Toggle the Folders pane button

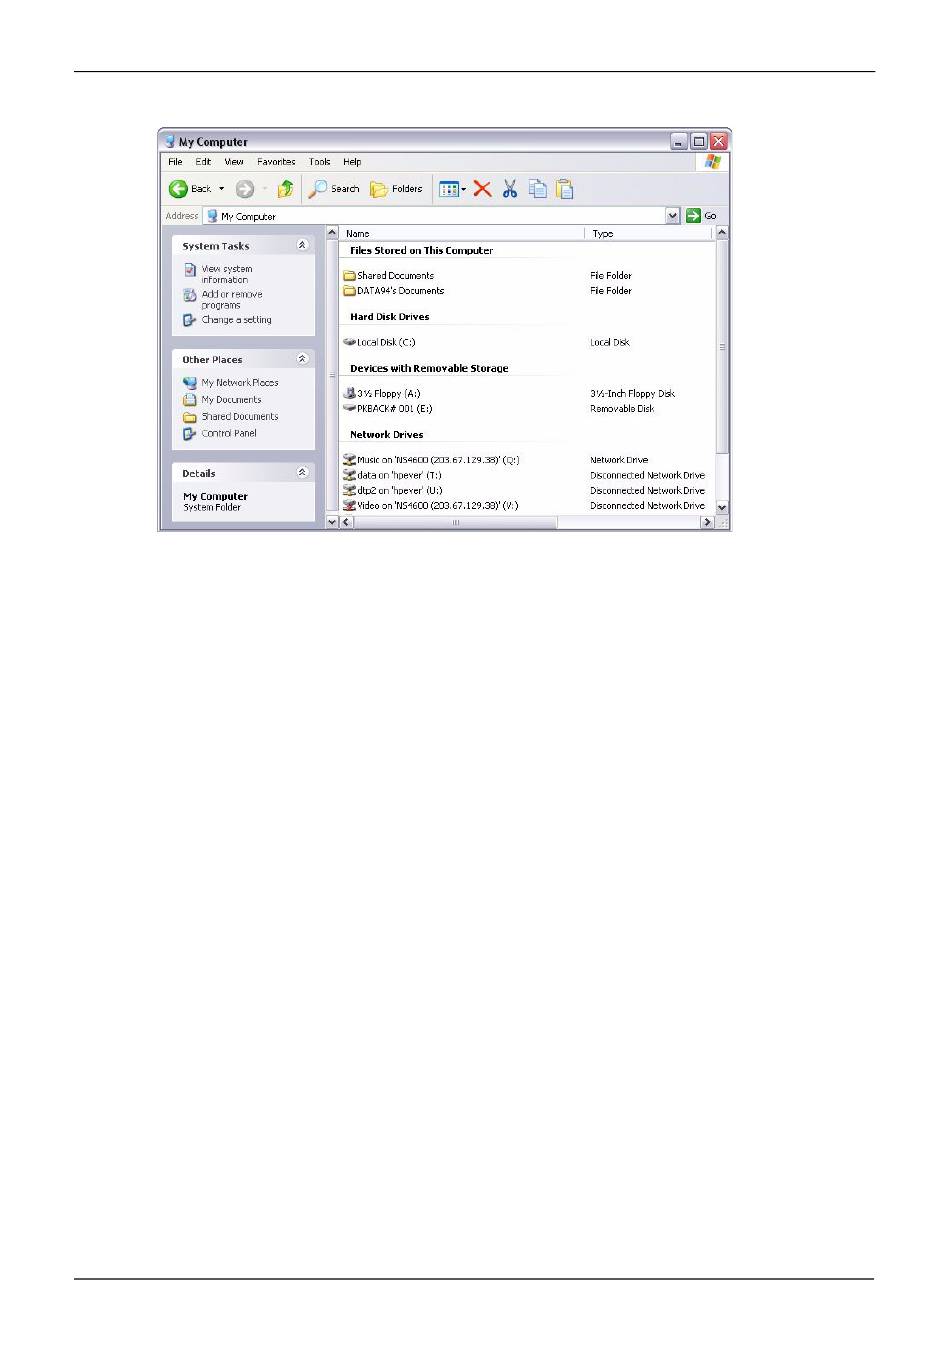coord(397,189)
